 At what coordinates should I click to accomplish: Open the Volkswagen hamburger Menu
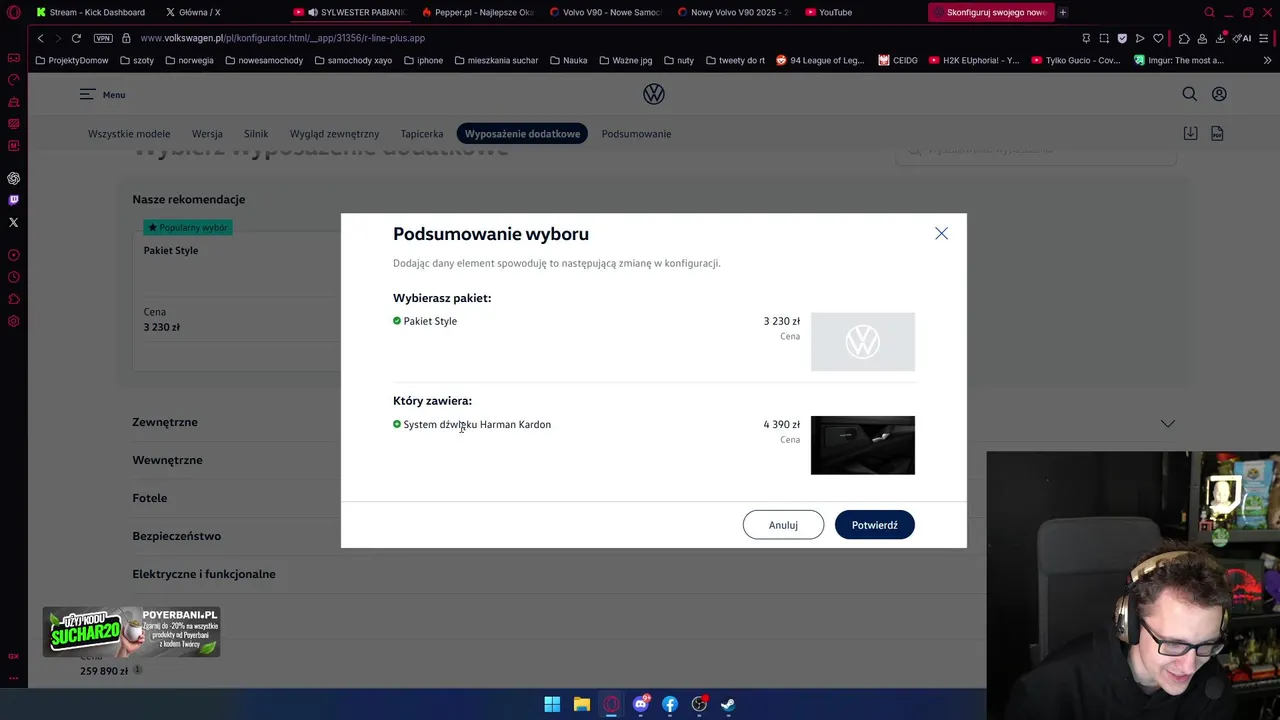pyautogui.click(x=102, y=94)
